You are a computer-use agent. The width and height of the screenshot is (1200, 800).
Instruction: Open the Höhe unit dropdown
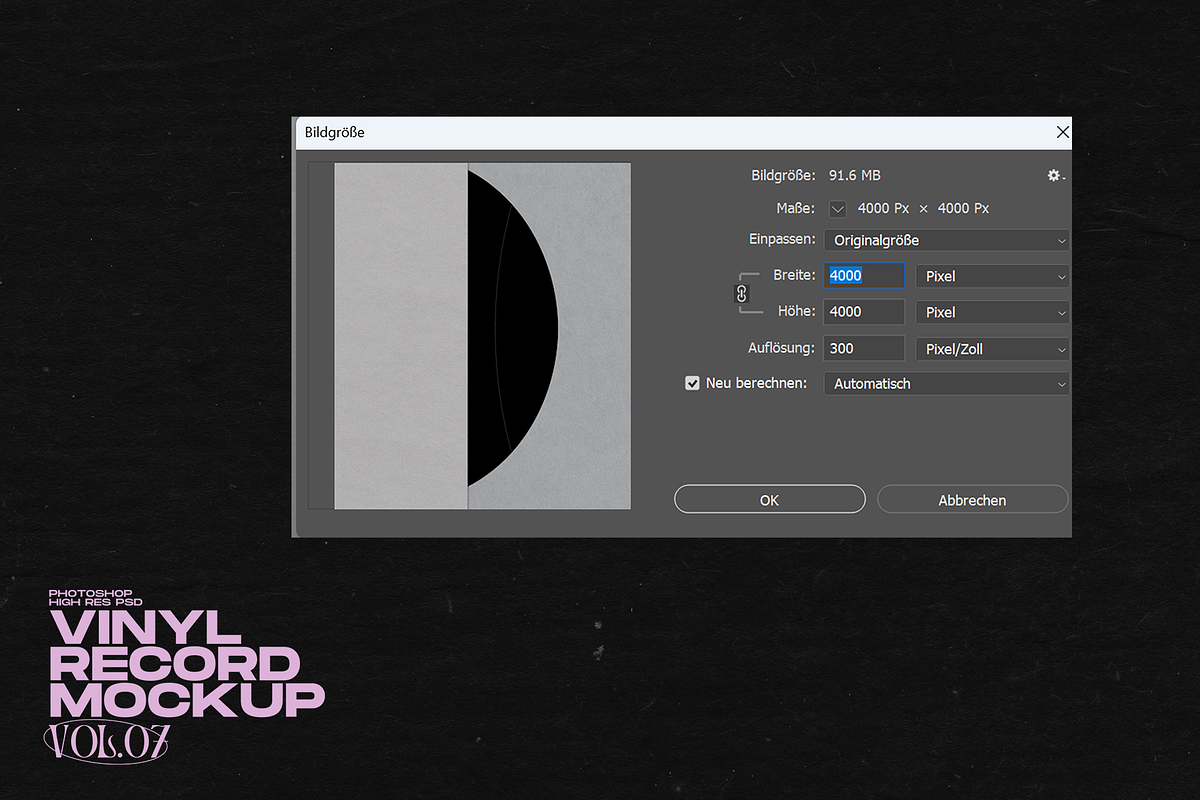coord(992,312)
